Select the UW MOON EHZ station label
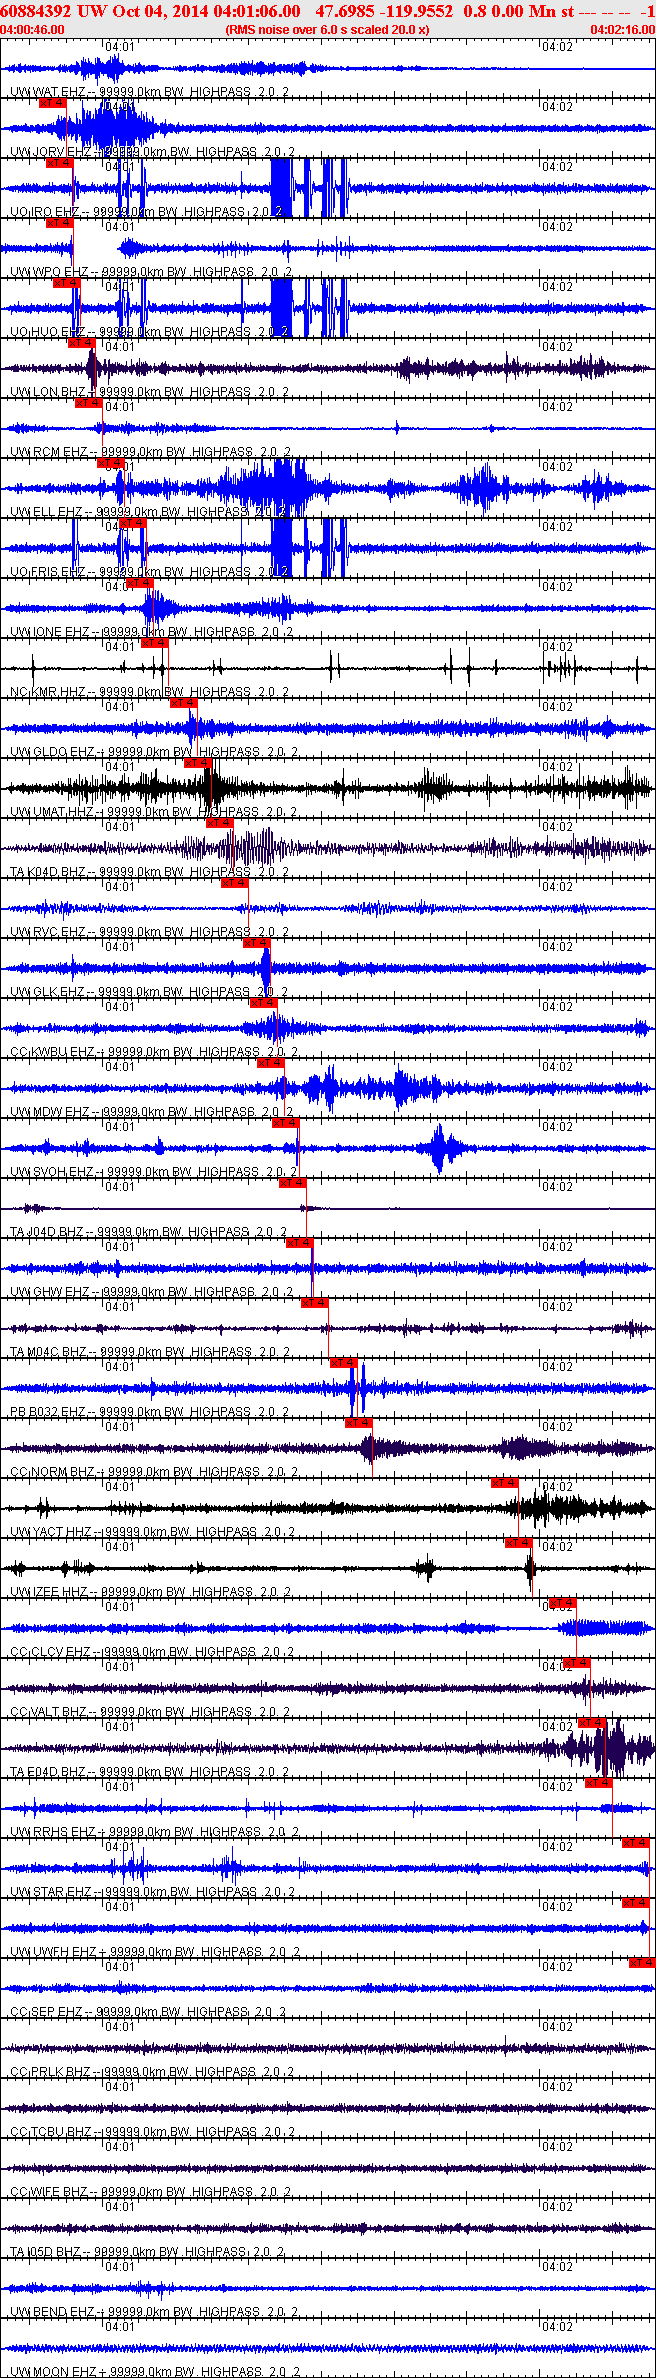 pos(155,2371)
